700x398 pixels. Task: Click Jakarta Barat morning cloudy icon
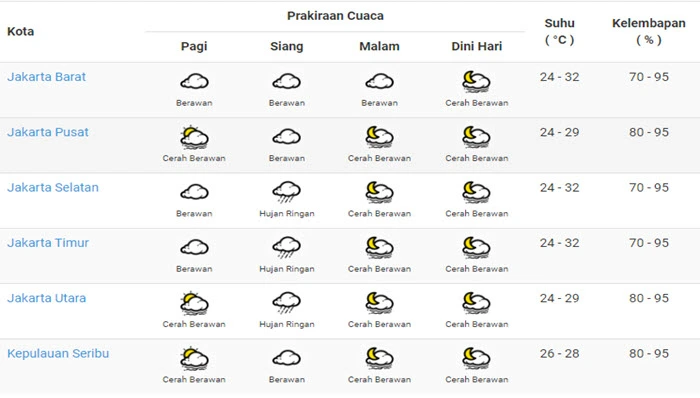[194, 82]
